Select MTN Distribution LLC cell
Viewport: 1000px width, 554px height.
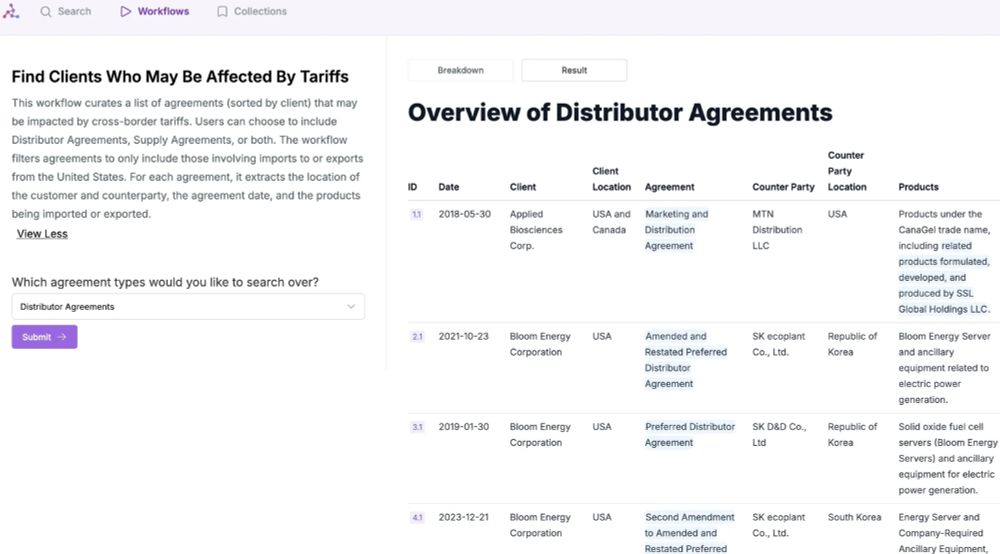coord(777,230)
